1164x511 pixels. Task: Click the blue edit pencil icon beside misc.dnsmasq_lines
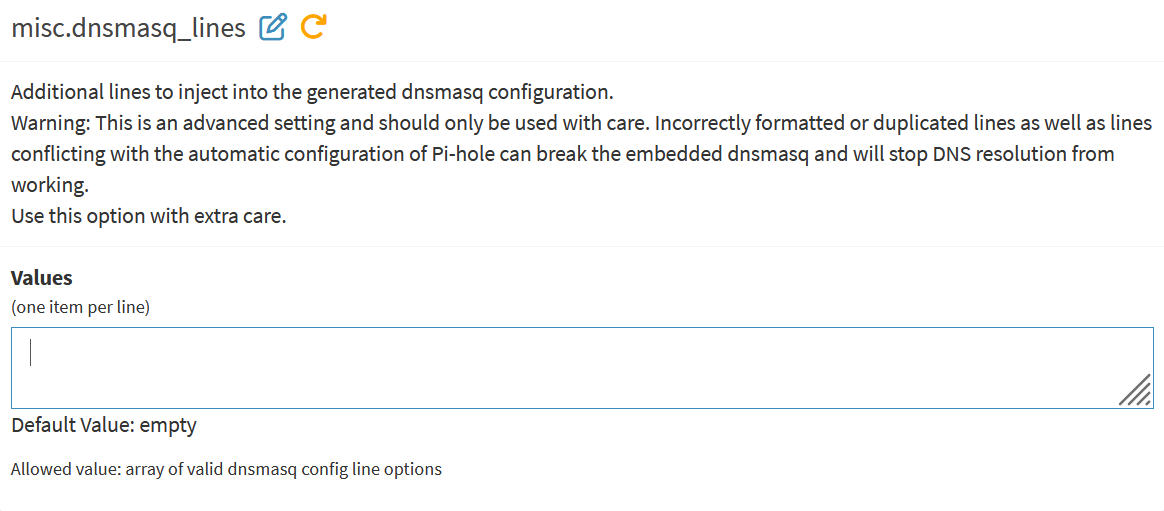[272, 28]
